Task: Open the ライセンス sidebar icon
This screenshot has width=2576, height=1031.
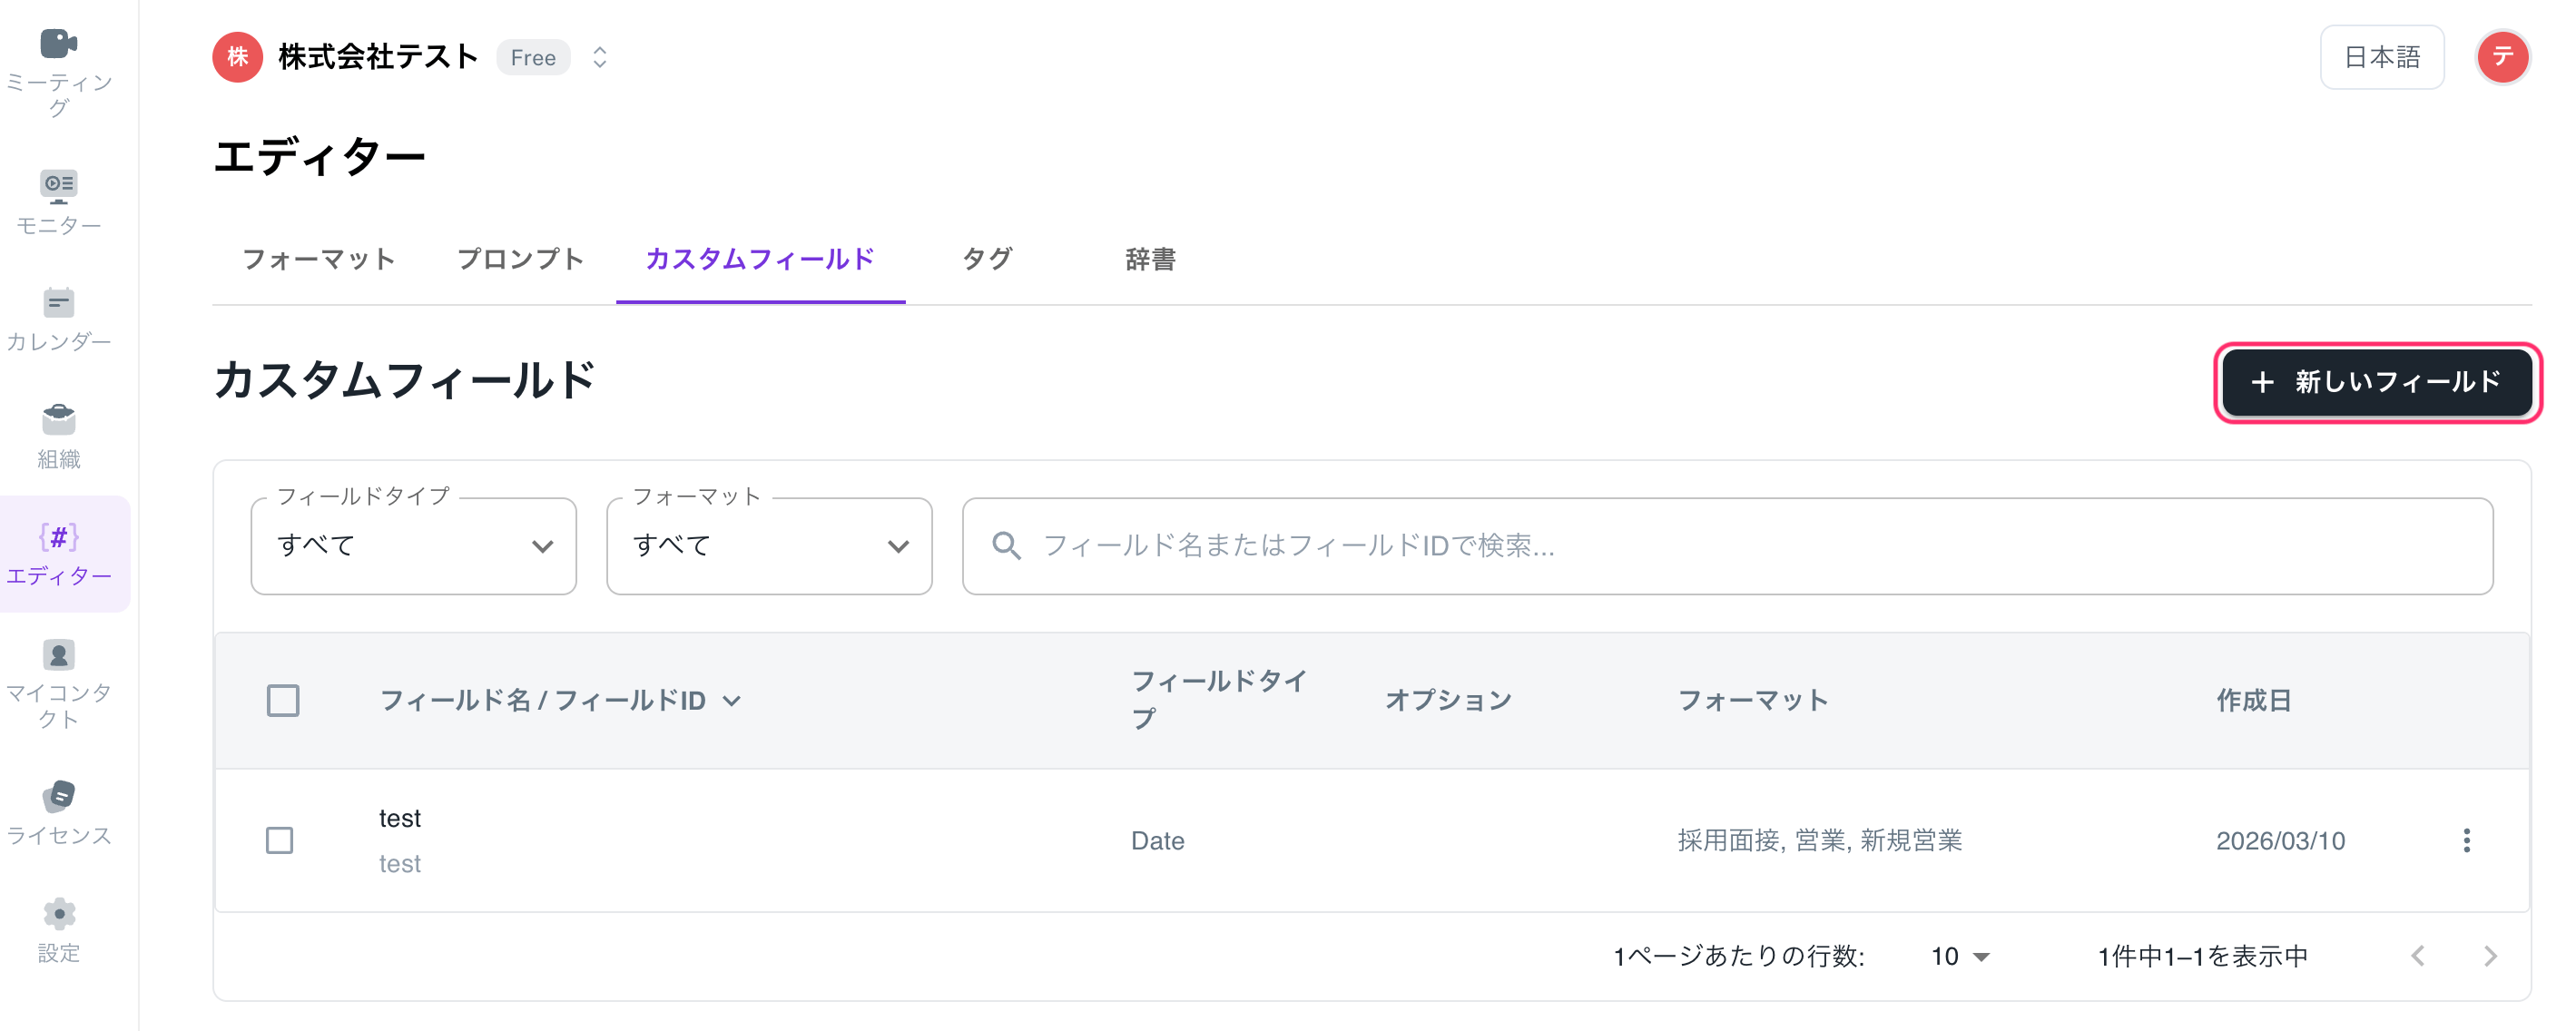Action: tap(58, 796)
